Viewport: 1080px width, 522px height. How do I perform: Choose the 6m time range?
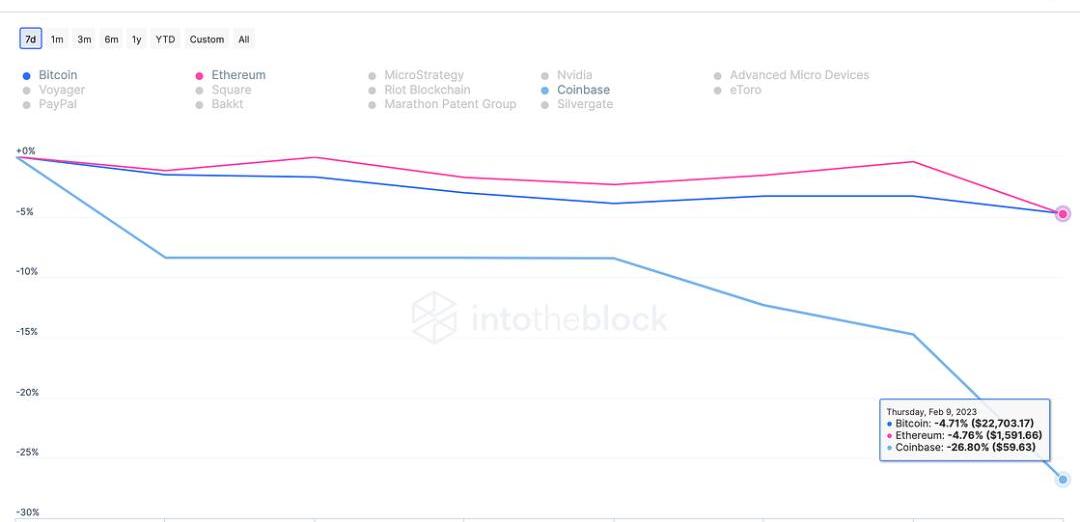point(111,39)
